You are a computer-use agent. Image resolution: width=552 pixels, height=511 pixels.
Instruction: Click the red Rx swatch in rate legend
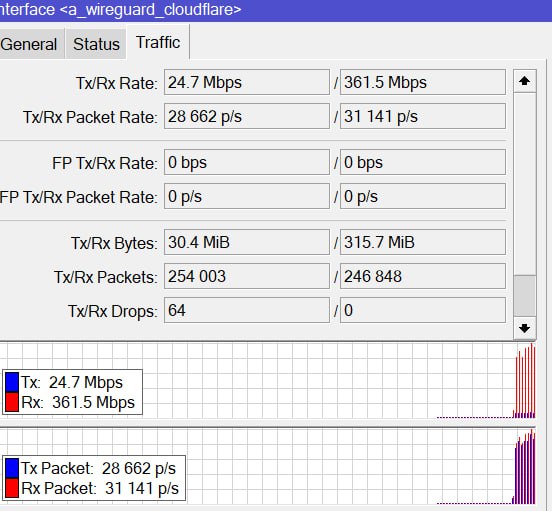pyautogui.click(x=12, y=402)
